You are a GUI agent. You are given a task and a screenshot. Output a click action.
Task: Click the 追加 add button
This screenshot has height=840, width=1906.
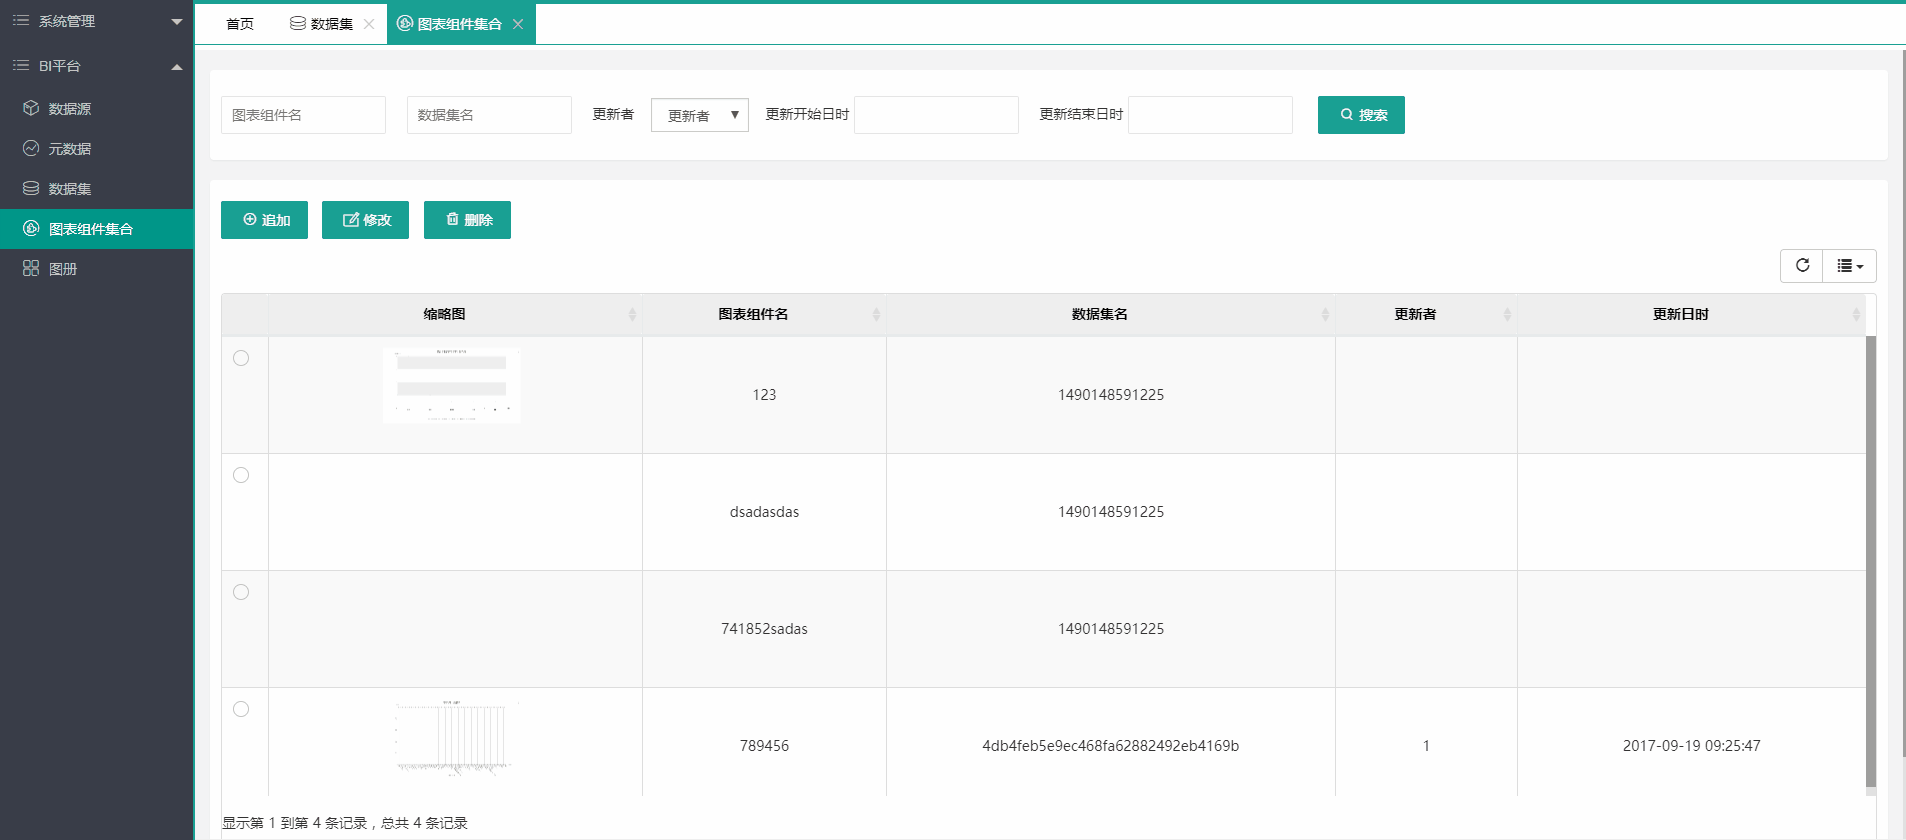click(264, 220)
